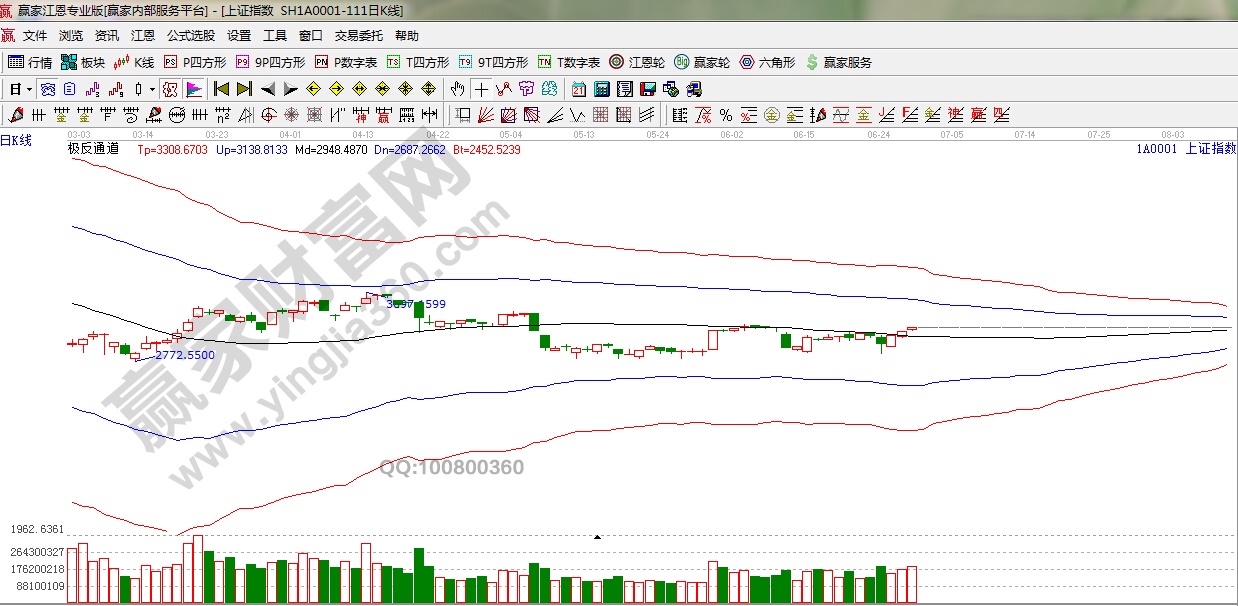
Task: Click the calculator icon in toolbar
Action: tap(602, 89)
